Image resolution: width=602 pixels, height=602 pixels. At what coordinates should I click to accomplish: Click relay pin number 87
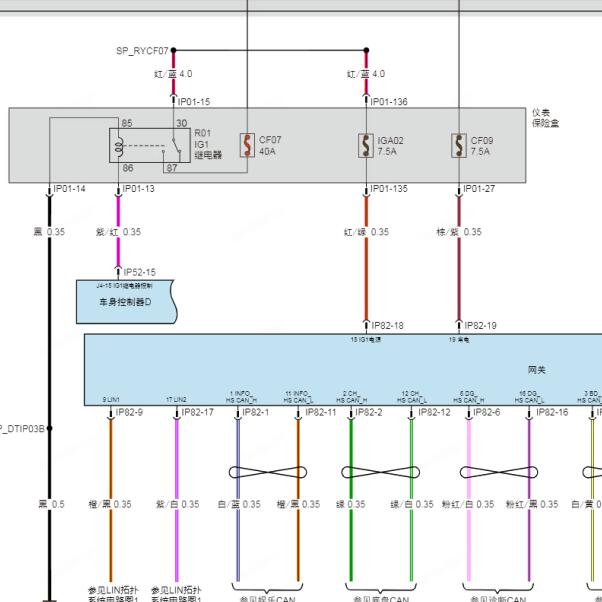(172, 168)
